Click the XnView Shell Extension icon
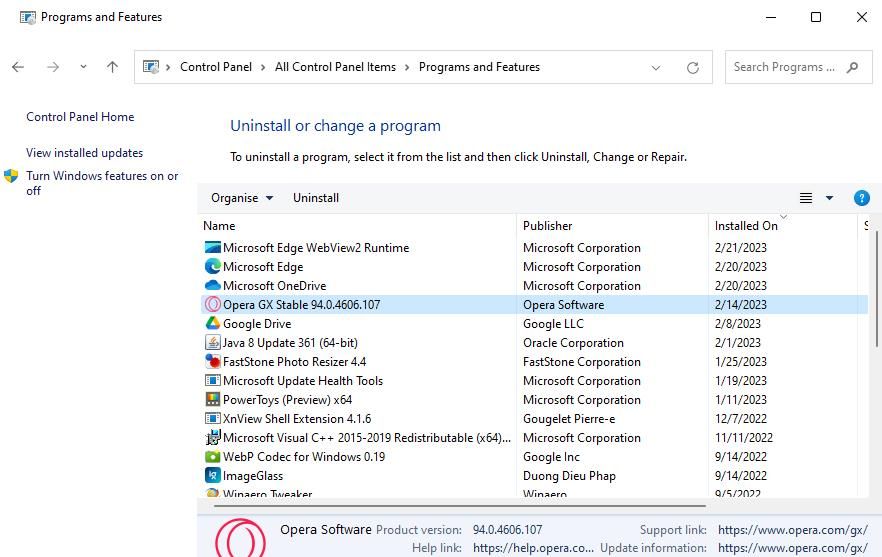This screenshot has width=882, height=557. (213, 419)
